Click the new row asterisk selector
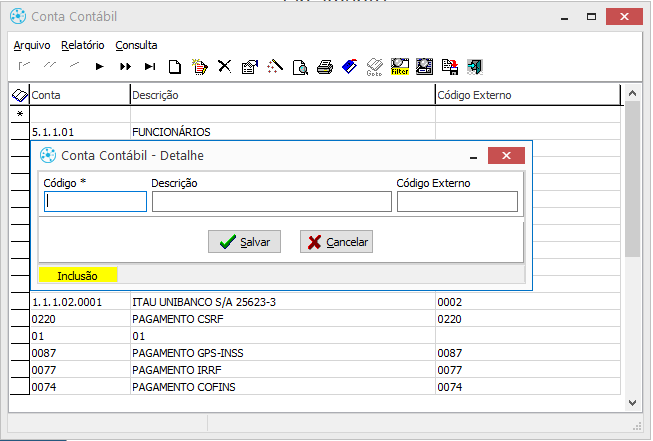Screen dimensions: 653x441 pyautogui.click(x=20, y=114)
